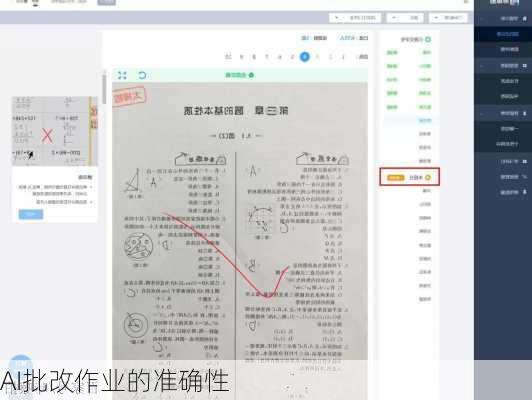Click the fullscreen expand icon above the homework image
Viewport: 532px width, 400px height.
(122, 75)
